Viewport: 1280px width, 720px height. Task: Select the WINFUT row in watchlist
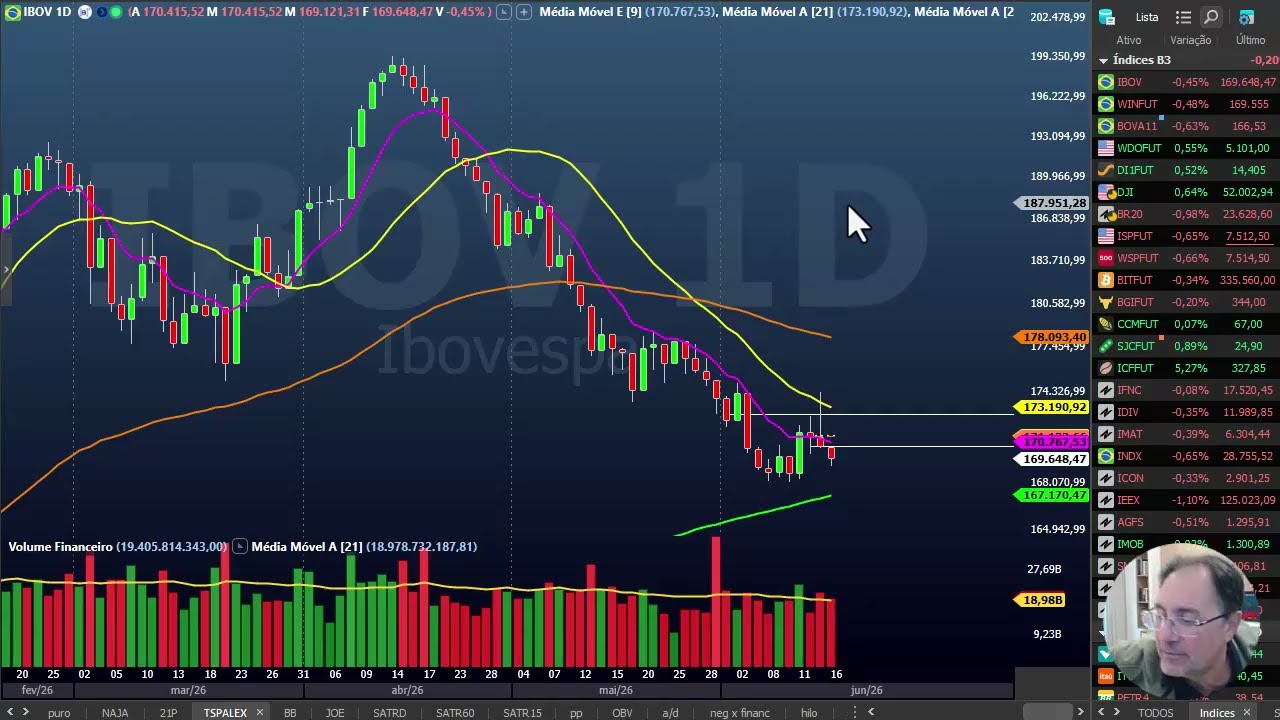1188,104
